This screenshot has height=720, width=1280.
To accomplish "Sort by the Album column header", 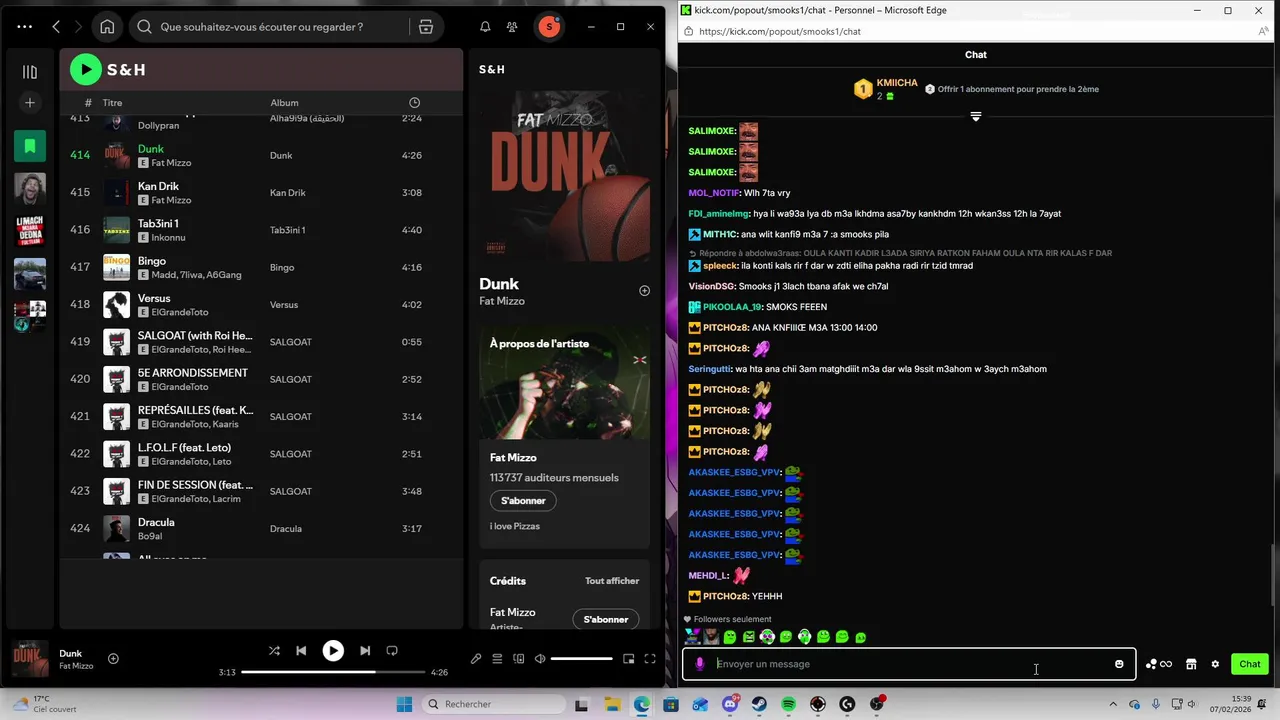I will tap(284, 103).
